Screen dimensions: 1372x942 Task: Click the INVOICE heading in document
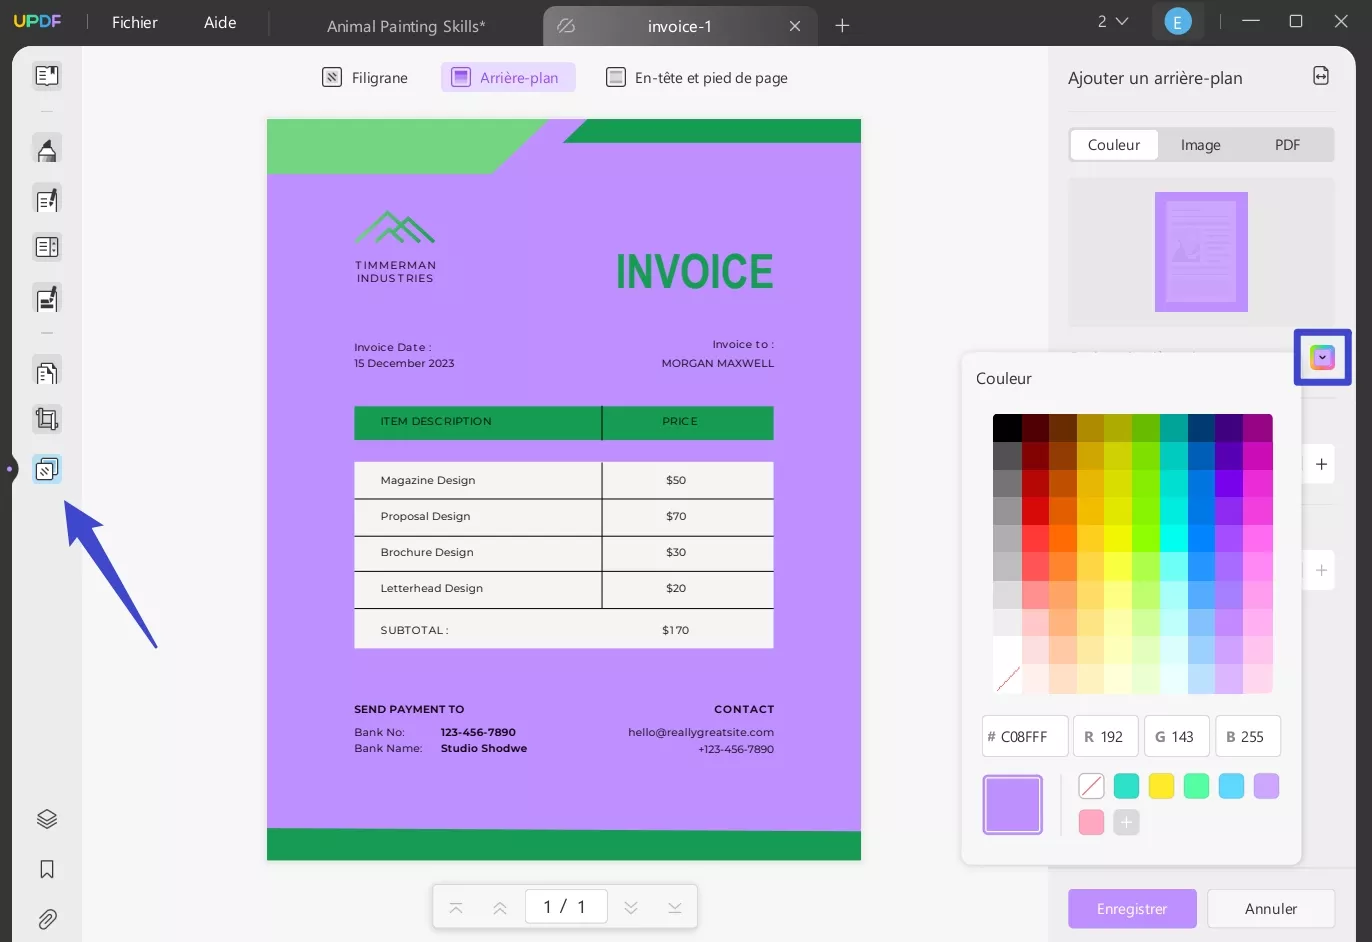(x=695, y=272)
